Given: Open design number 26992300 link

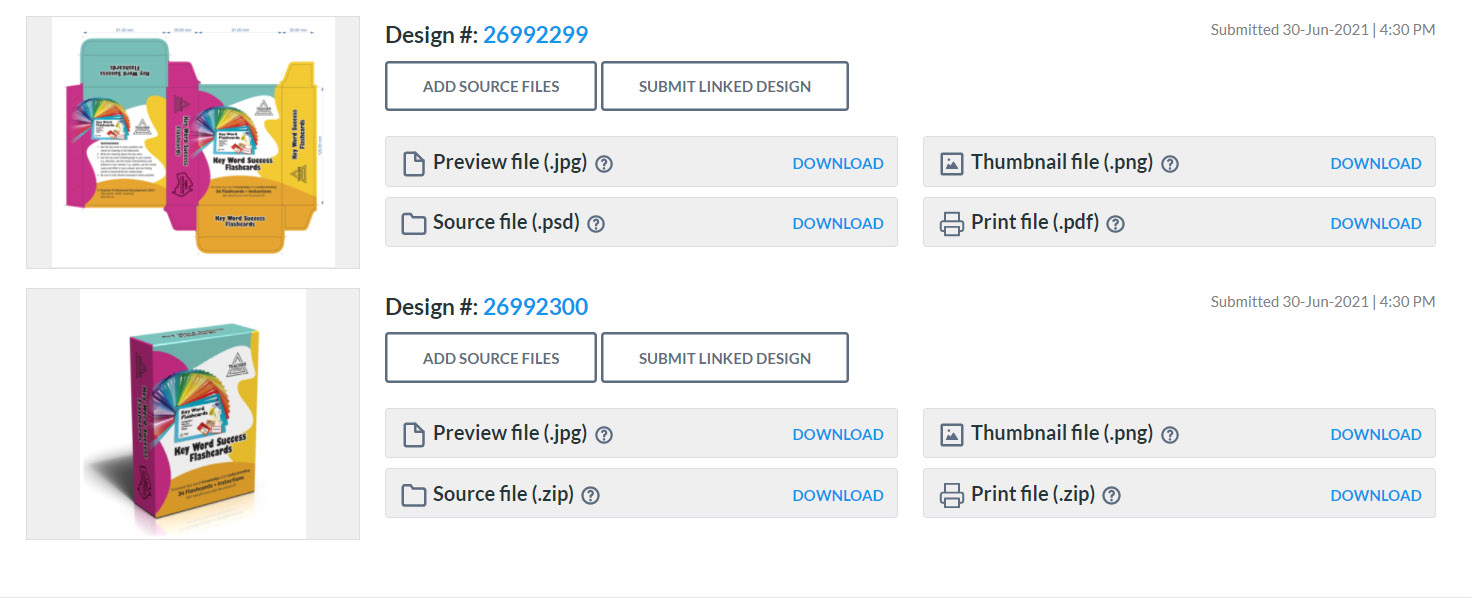Looking at the screenshot, I should tap(535, 307).
